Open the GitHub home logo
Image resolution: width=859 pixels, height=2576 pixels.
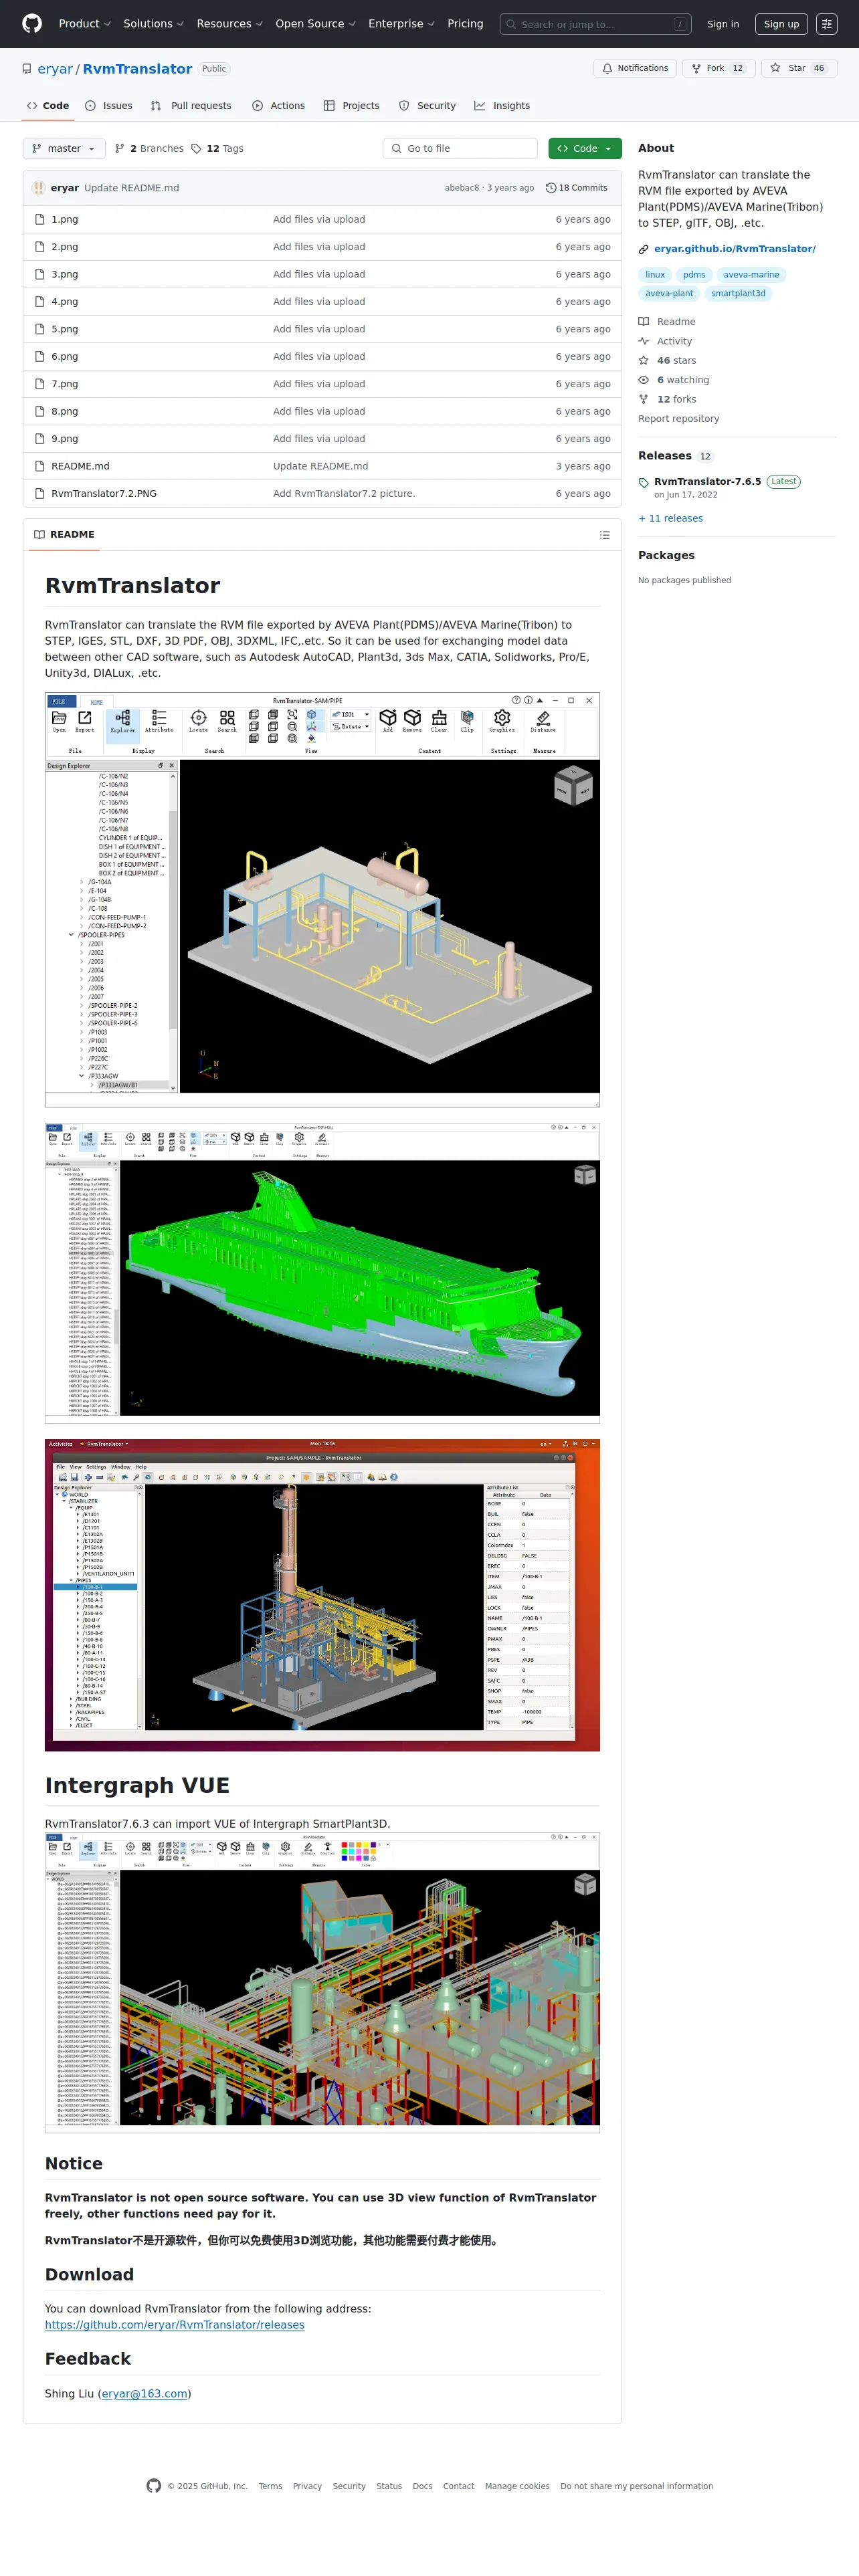pos(32,24)
